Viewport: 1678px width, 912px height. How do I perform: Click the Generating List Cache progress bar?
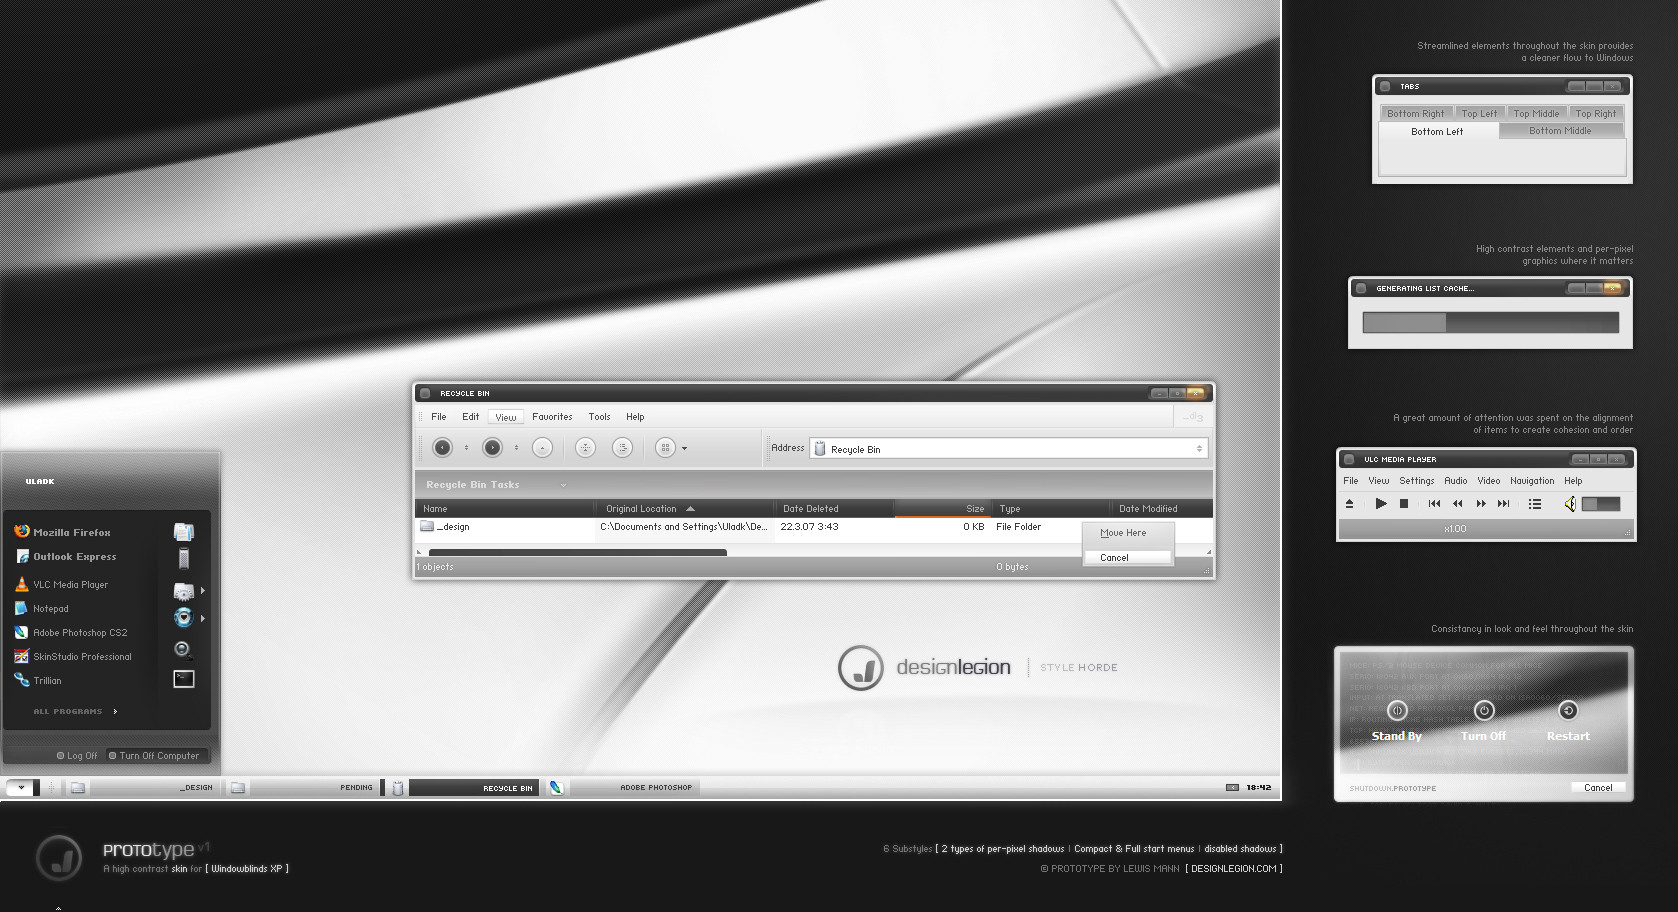pos(1490,322)
